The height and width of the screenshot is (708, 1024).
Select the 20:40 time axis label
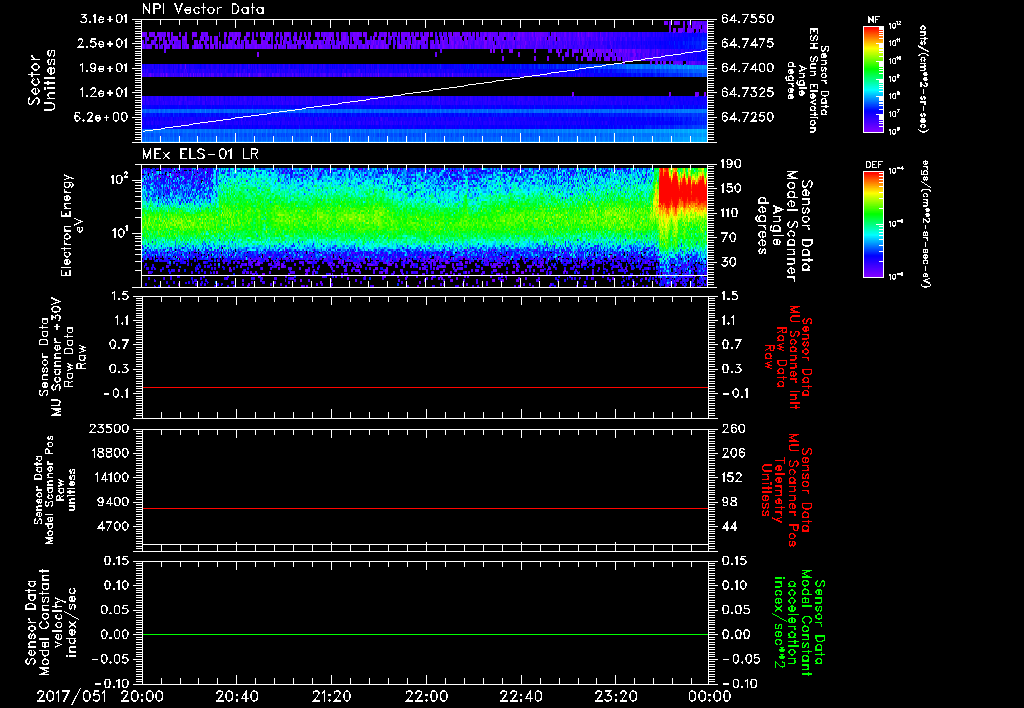point(236,697)
